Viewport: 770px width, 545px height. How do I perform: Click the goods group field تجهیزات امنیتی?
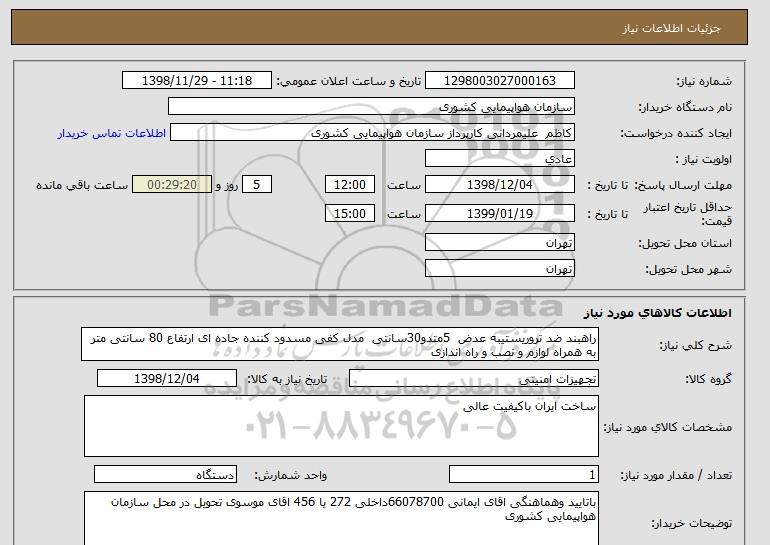pos(473,379)
